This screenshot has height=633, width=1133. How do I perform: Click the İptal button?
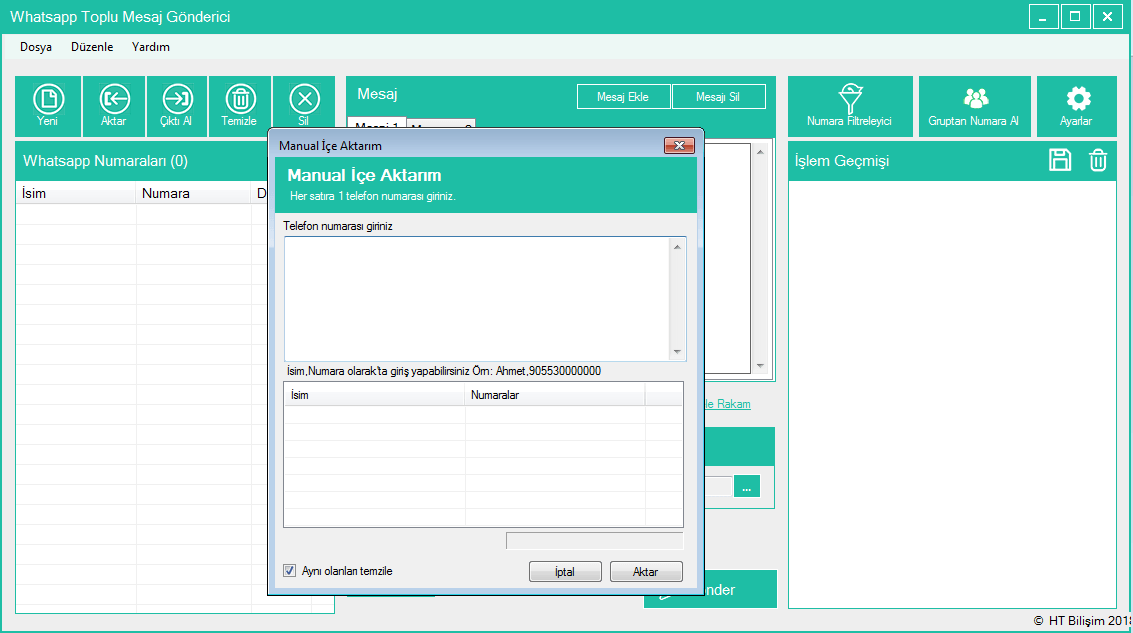(x=565, y=572)
